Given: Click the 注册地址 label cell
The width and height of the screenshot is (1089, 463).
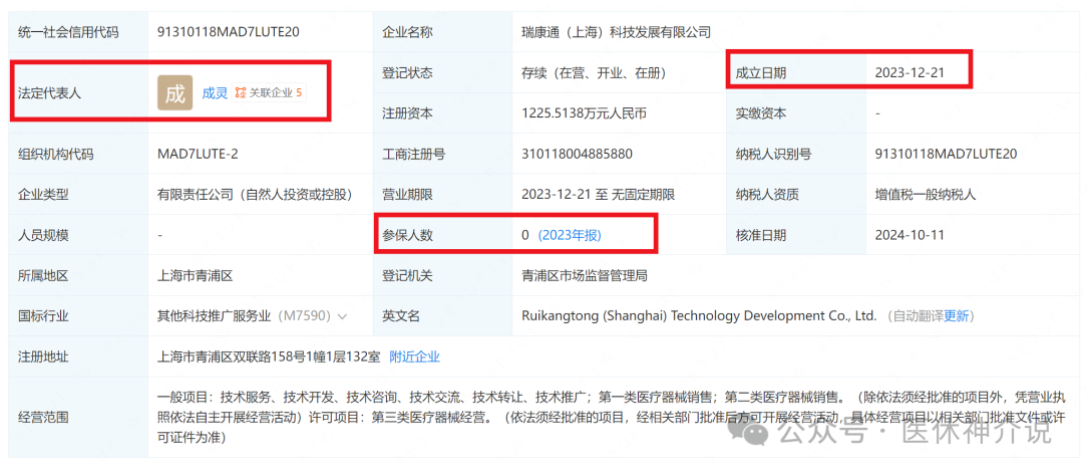Looking at the screenshot, I should (x=78, y=357).
